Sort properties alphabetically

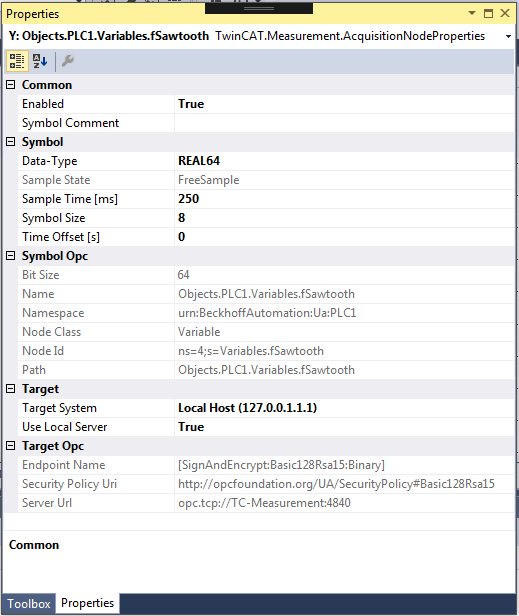tap(40, 61)
